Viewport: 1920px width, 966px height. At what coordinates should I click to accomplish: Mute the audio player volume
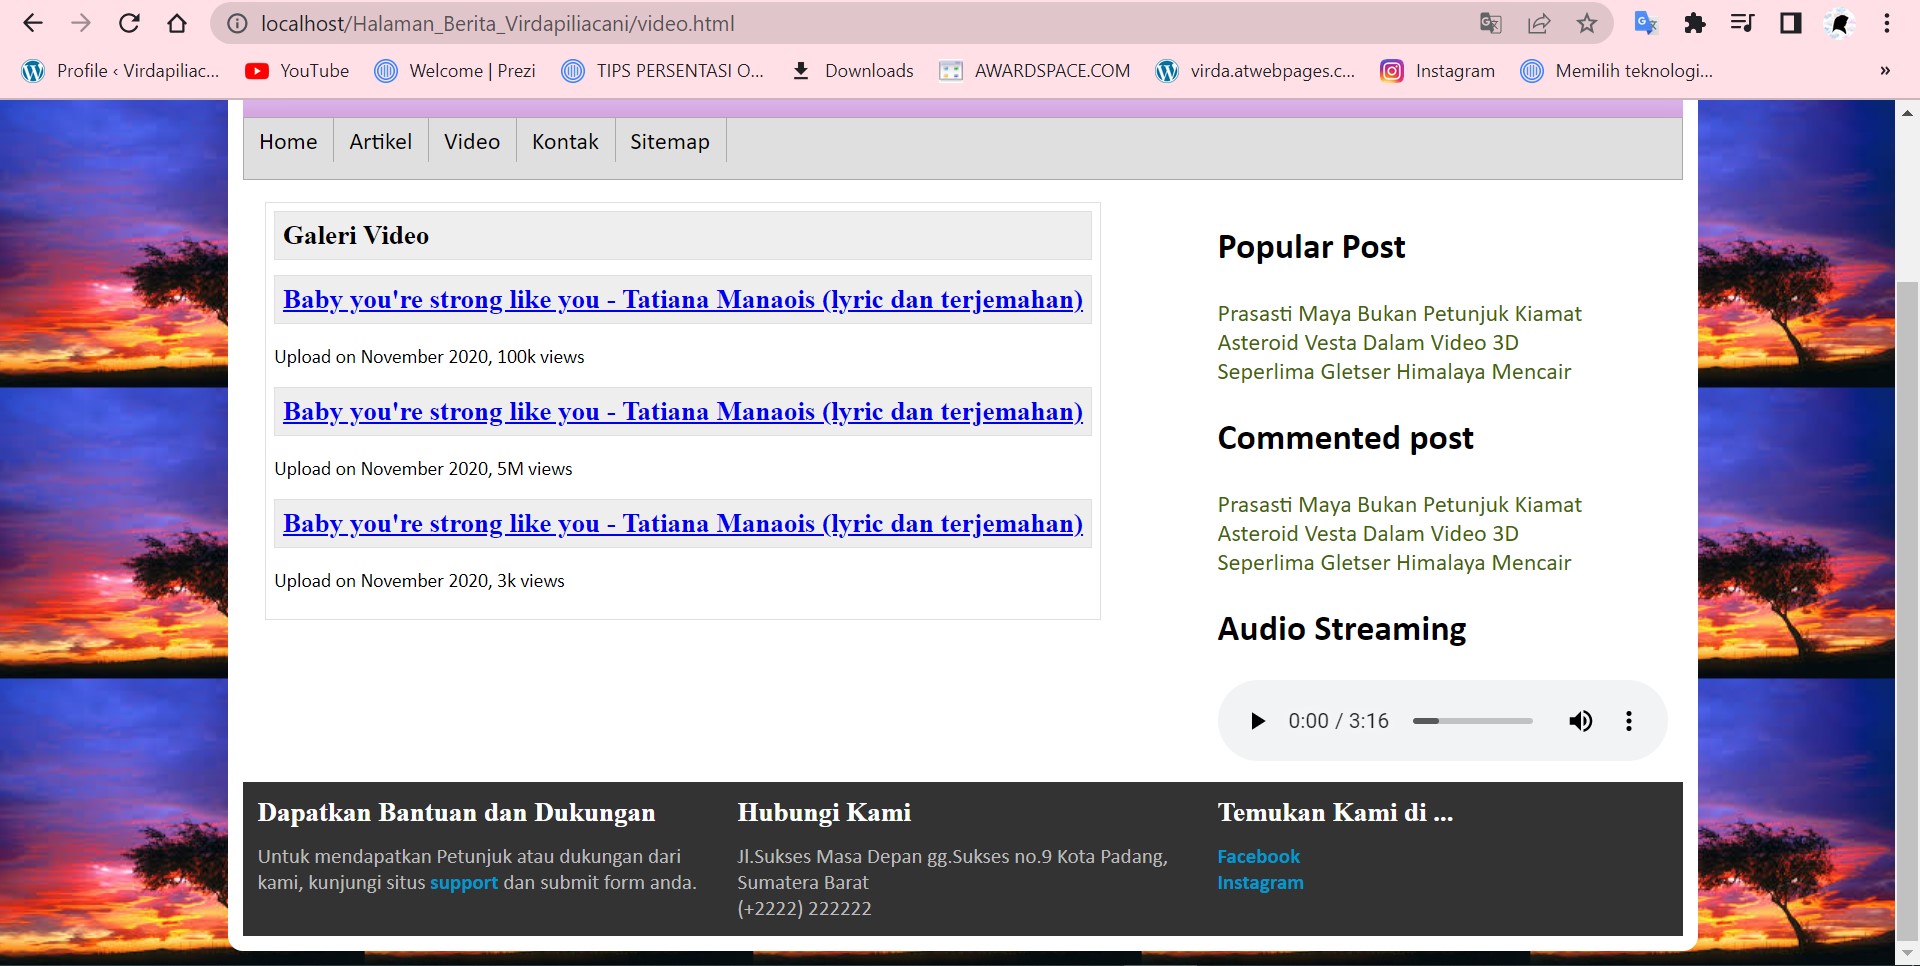coord(1580,721)
